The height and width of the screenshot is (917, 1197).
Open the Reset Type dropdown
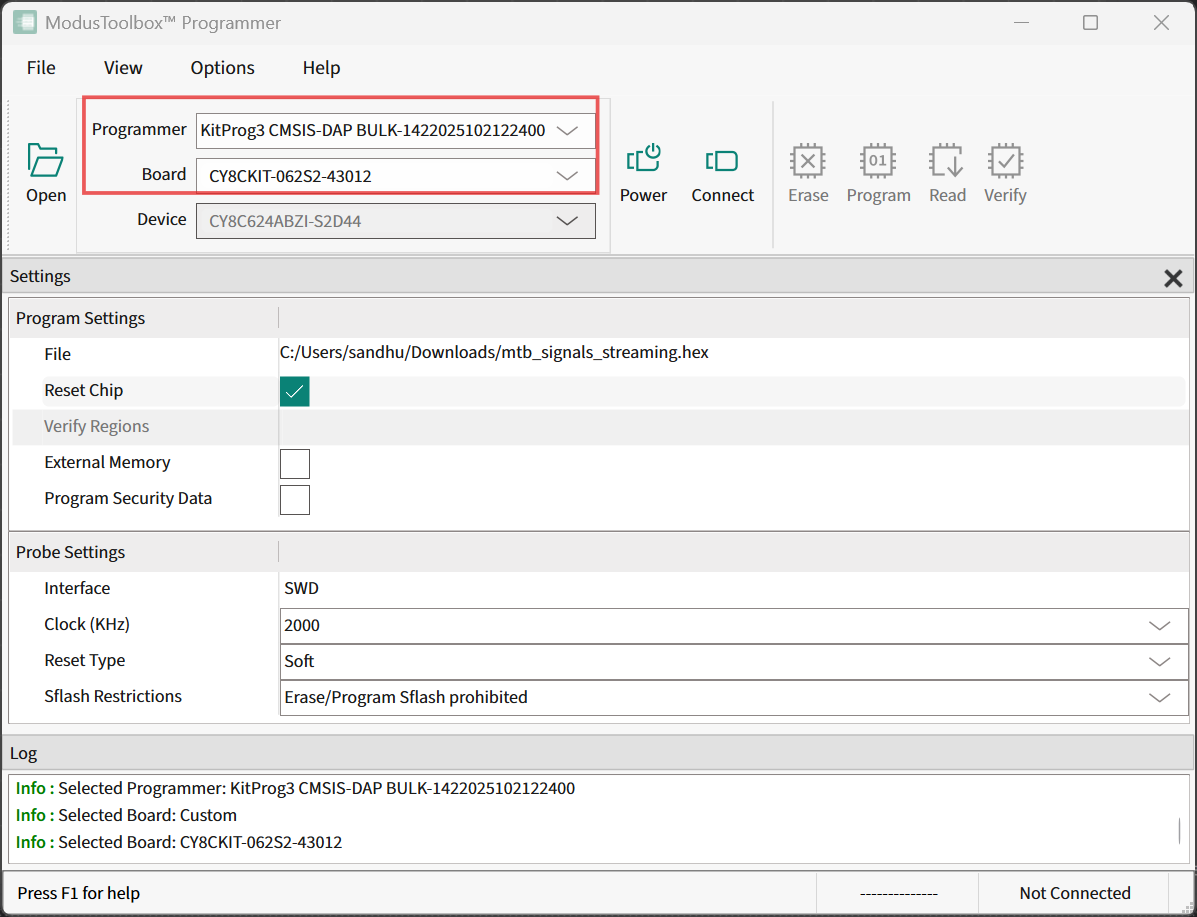(1159, 662)
